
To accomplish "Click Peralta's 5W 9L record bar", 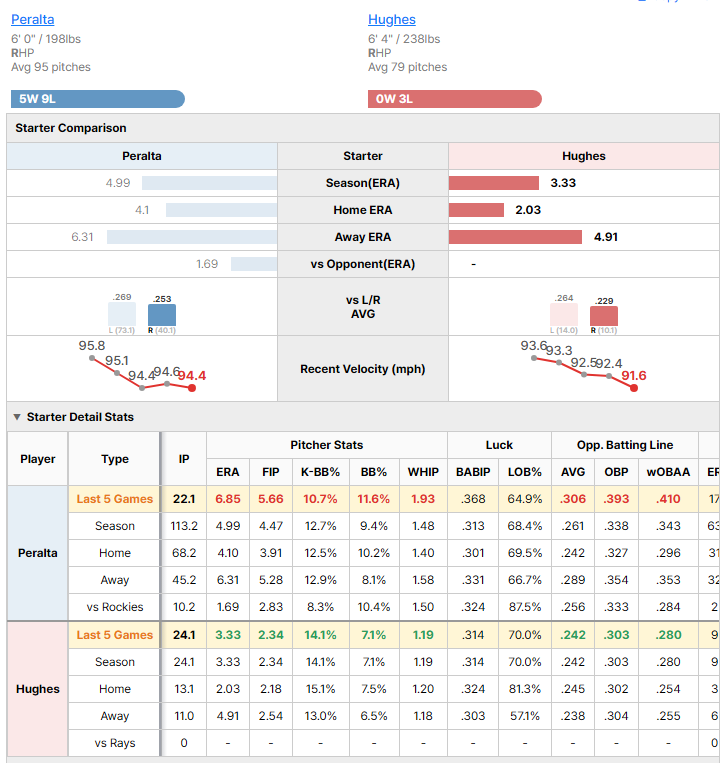I will (98, 99).
